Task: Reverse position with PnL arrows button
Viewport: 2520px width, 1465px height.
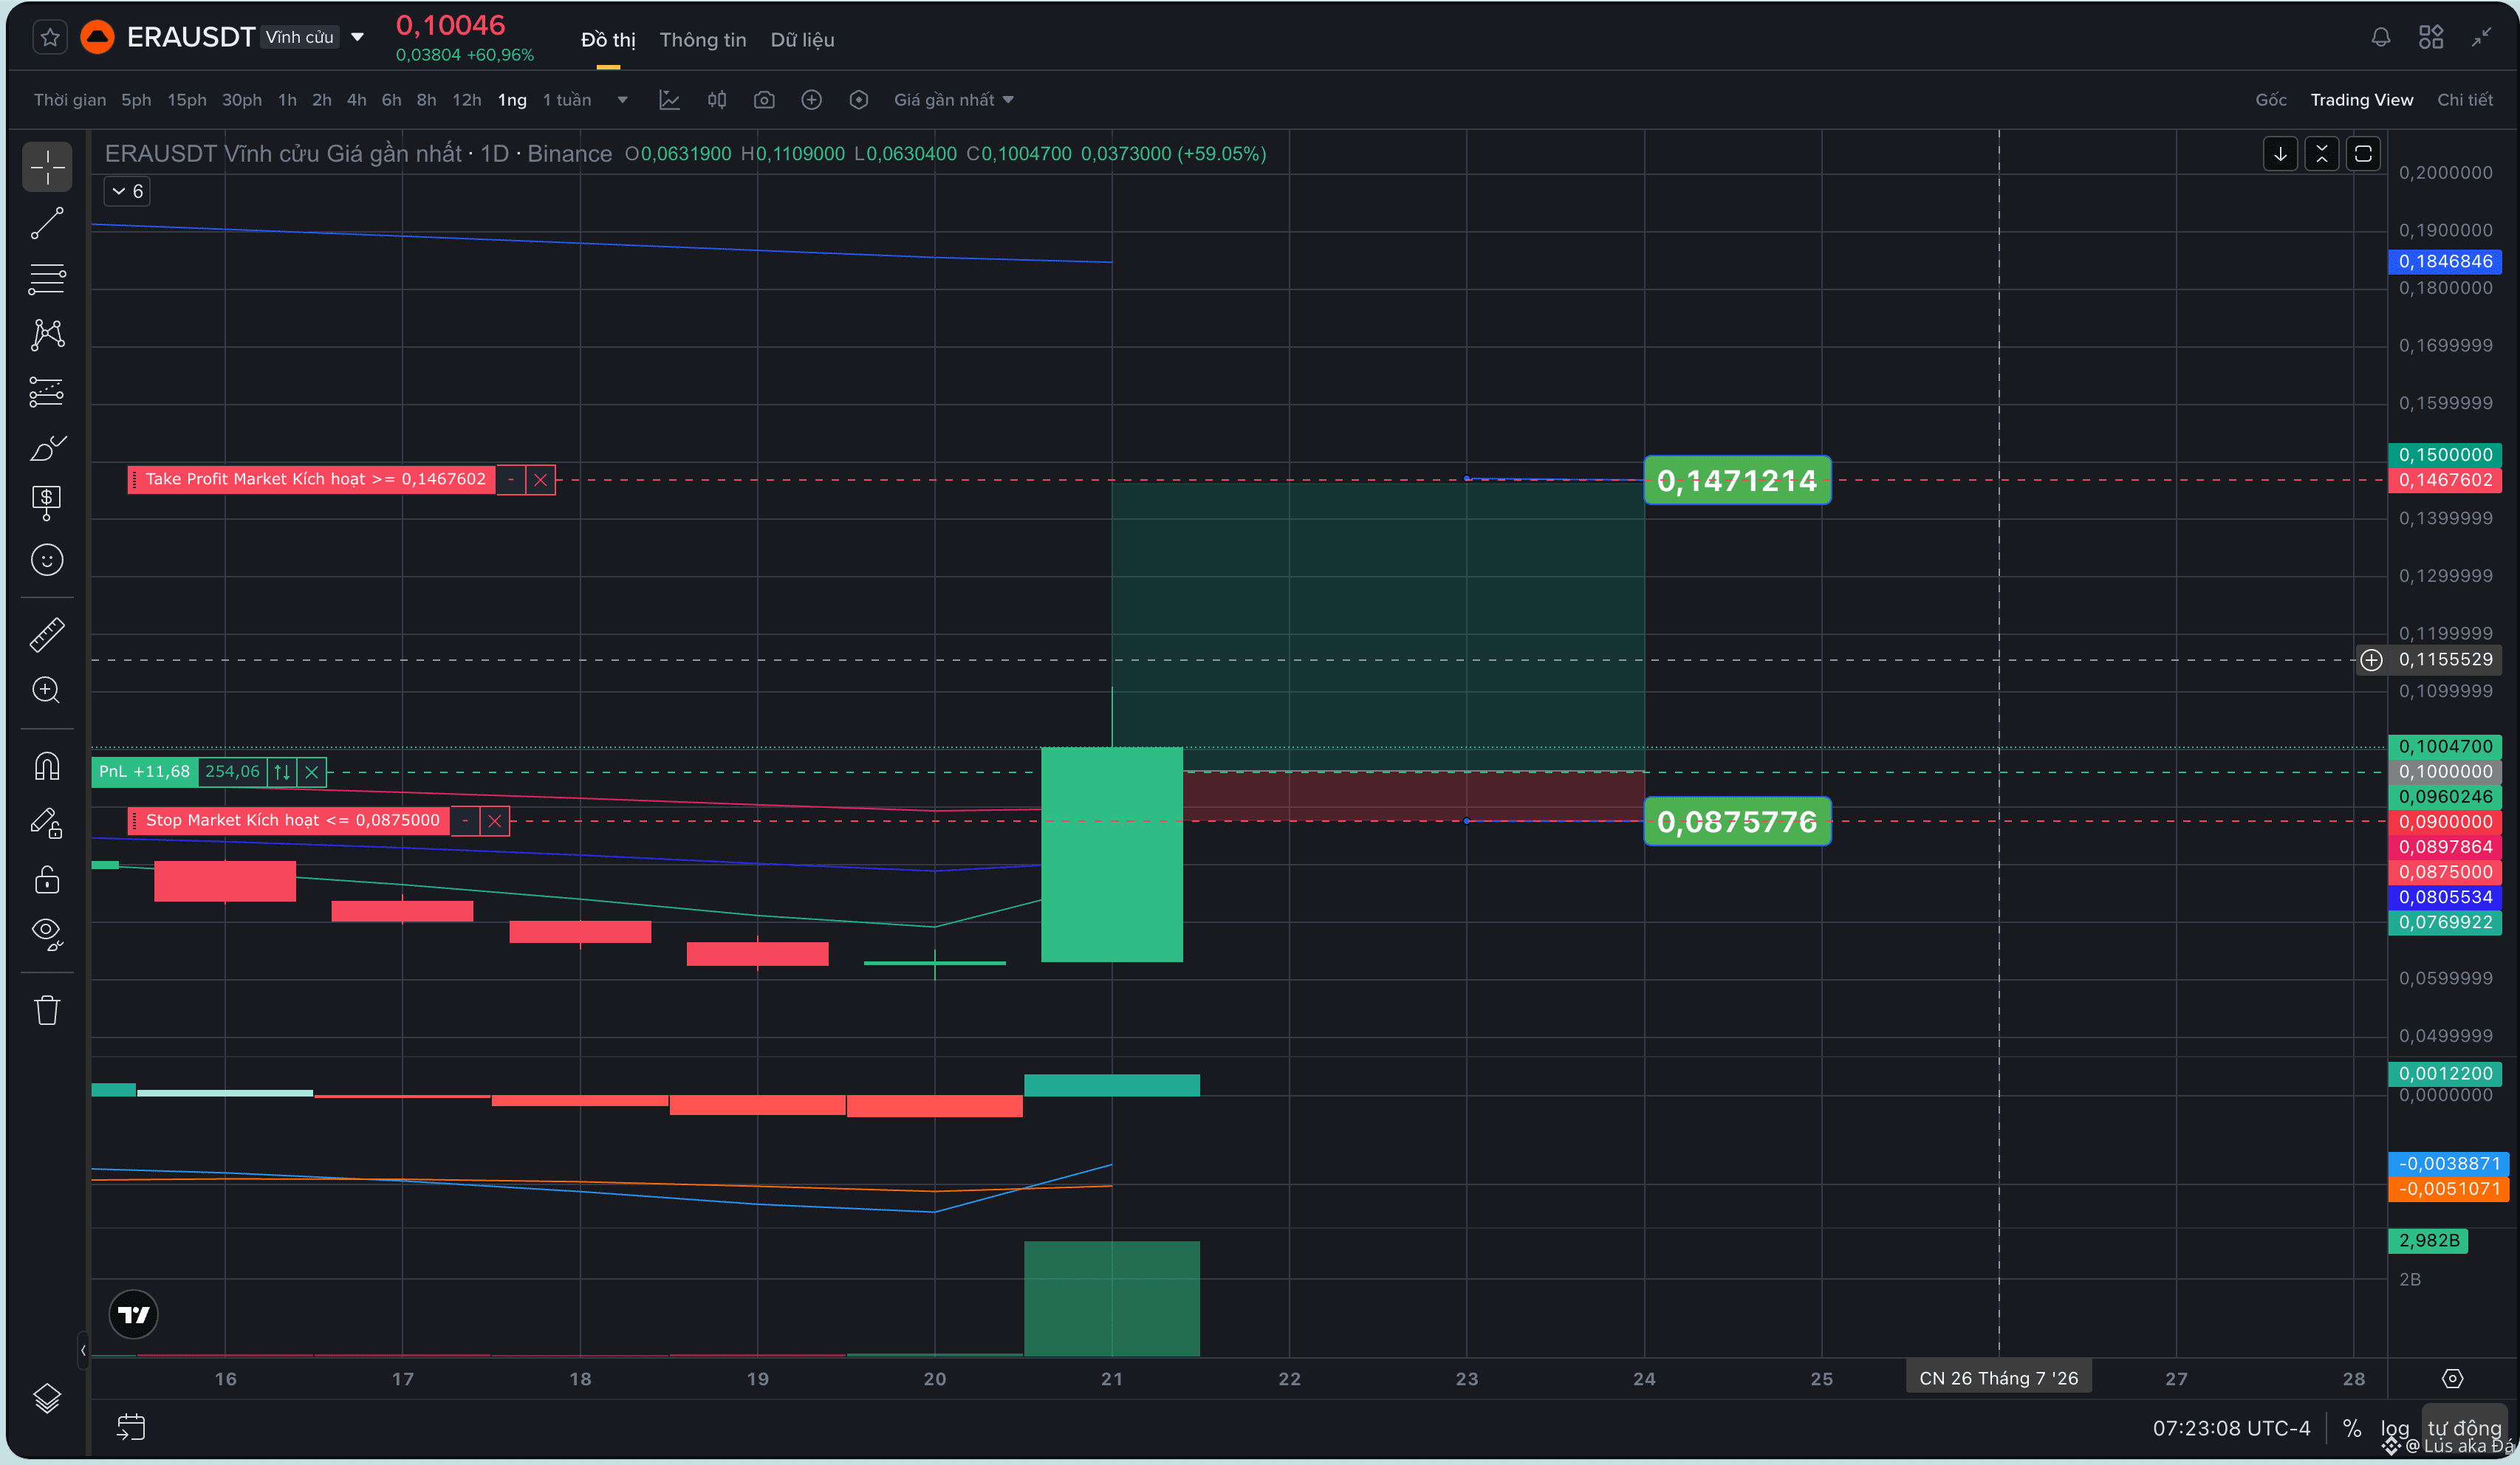Action: click(282, 772)
